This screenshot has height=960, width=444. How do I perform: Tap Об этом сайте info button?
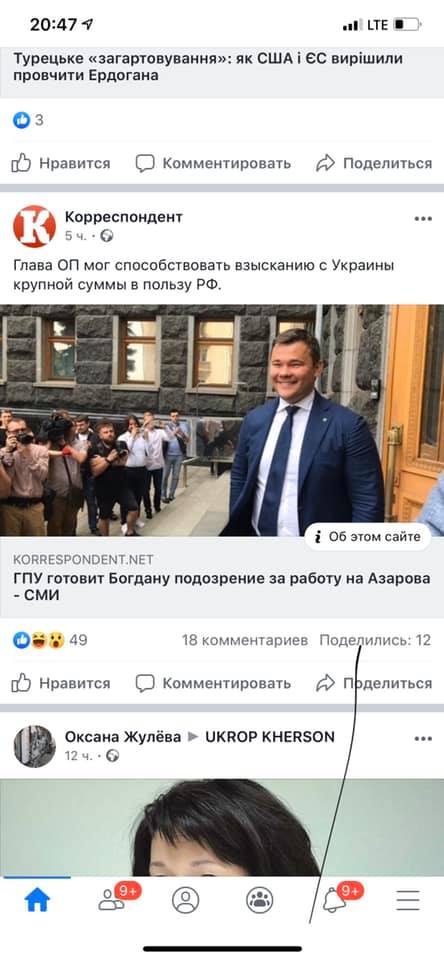coord(367,537)
